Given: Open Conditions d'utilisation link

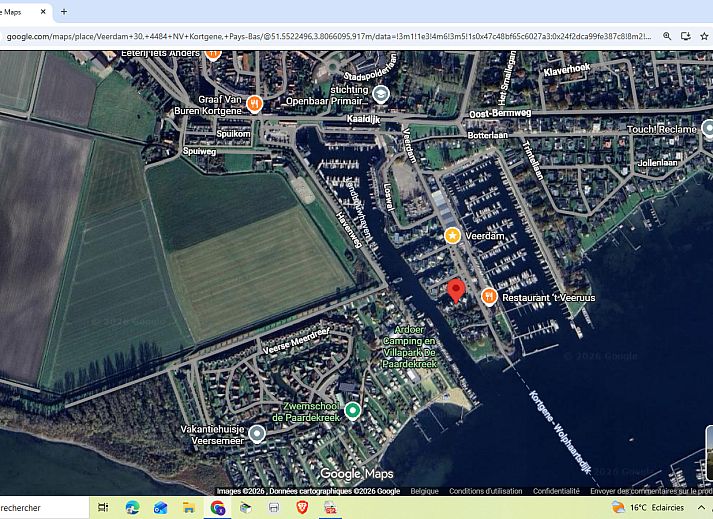Looking at the screenshot, I should click(x=485, y=491).
